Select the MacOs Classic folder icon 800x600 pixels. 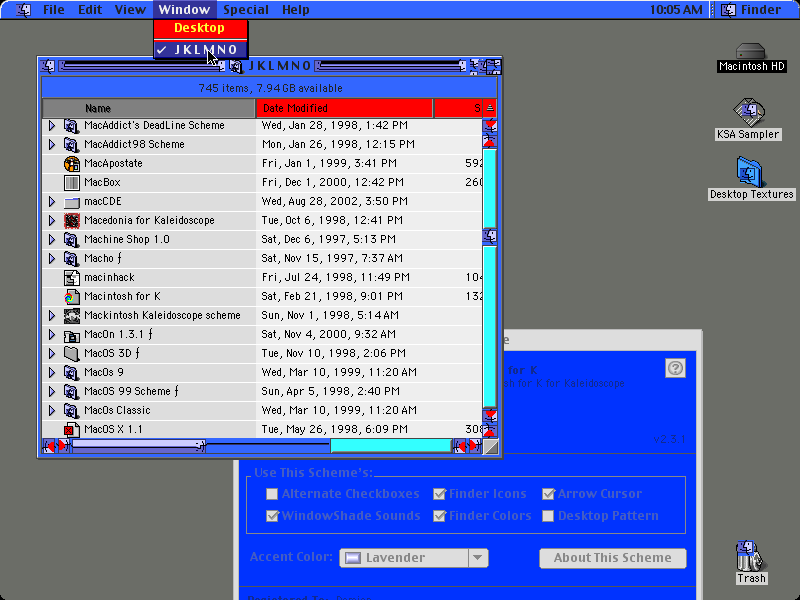71,410
